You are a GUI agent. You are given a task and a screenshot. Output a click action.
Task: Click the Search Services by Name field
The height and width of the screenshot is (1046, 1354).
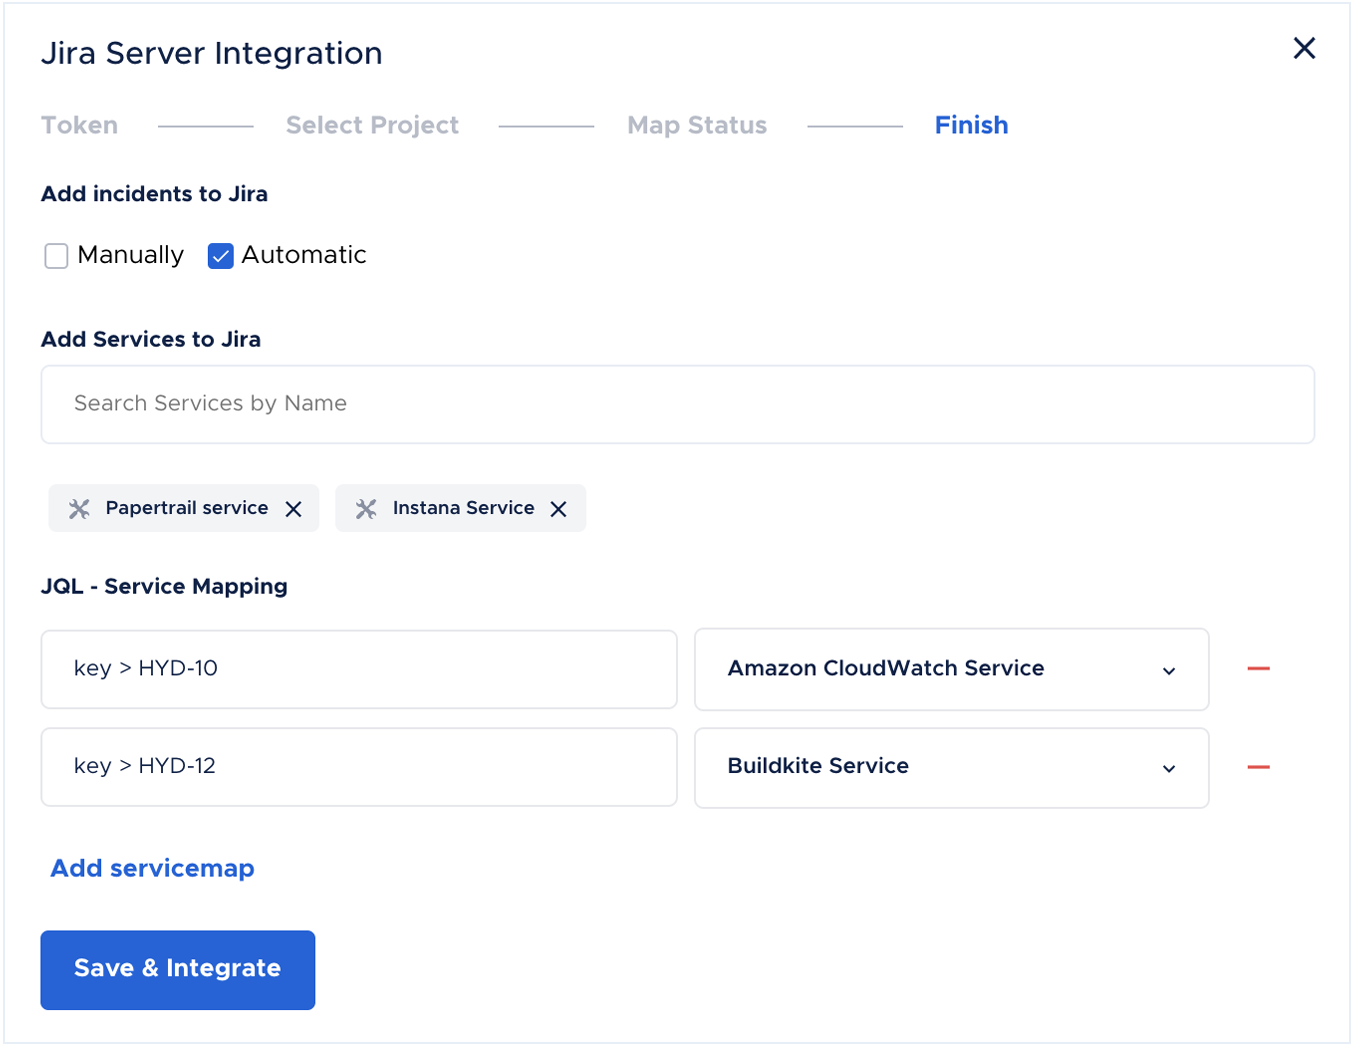tap(678, 404)
